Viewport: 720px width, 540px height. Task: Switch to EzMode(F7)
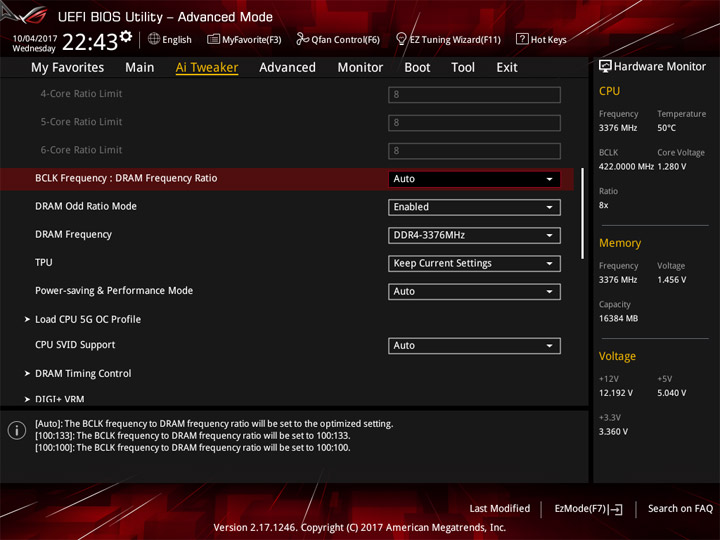pyautogui.click(x=588, y=509)
